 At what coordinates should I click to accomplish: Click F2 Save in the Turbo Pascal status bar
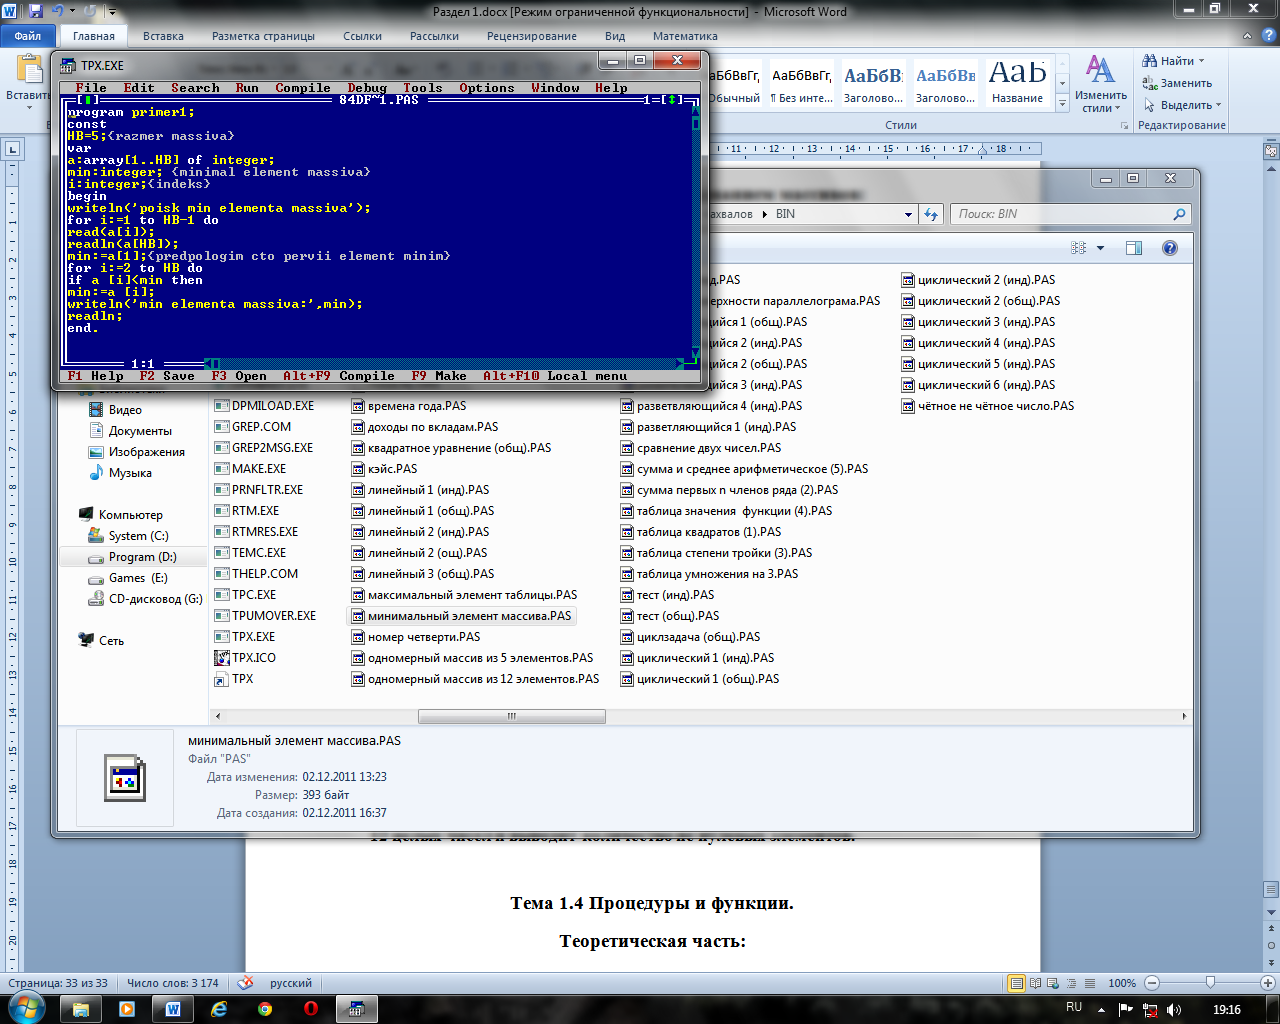167,376
